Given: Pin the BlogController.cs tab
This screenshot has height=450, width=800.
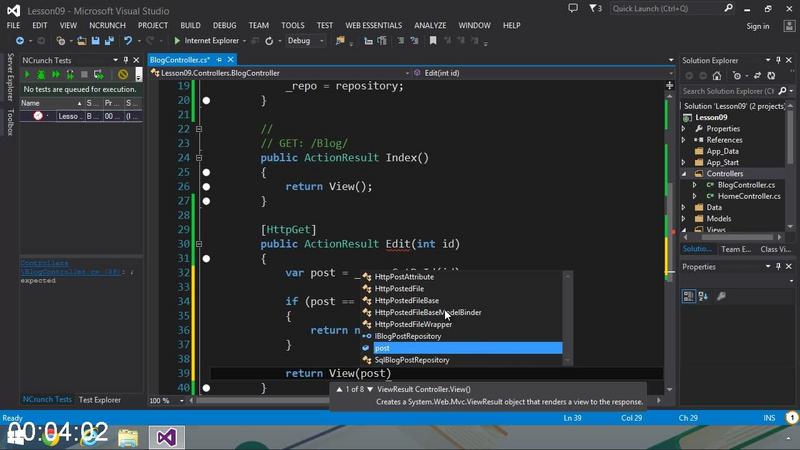Looking at the screenshot, I should click(x=219, y=60).
